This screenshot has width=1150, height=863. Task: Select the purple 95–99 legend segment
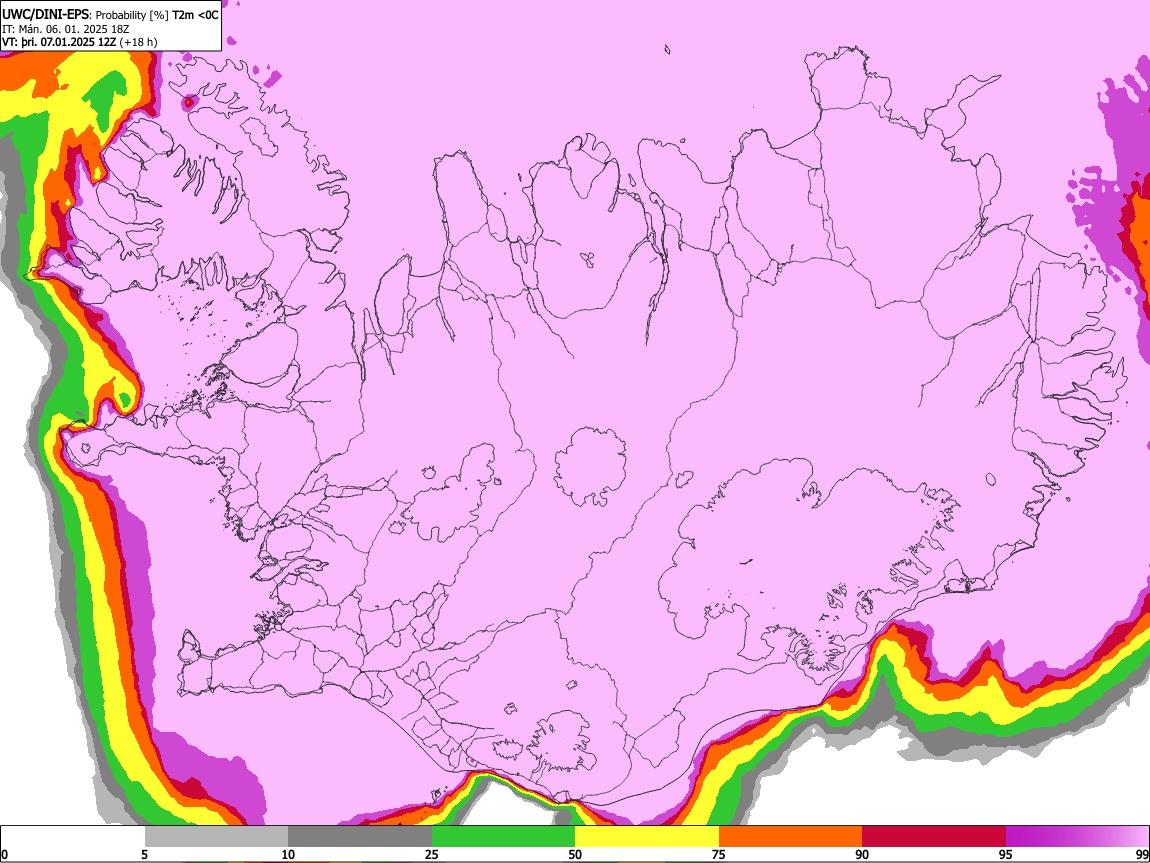point(1077,836)
